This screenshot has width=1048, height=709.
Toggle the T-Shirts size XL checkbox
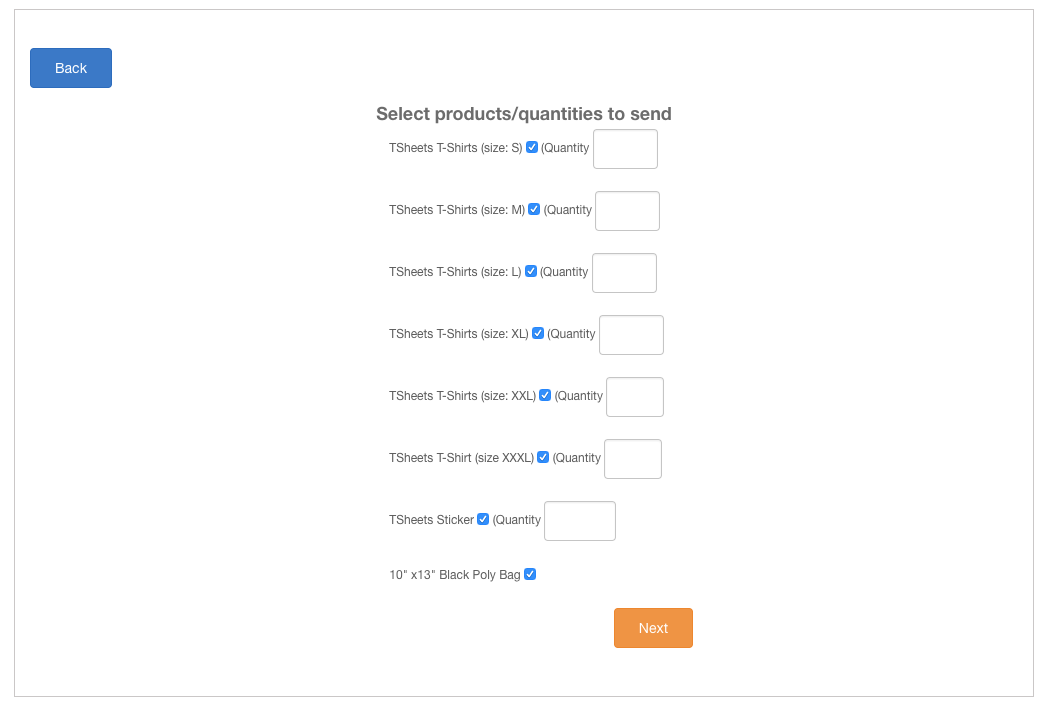click(538, 333)
